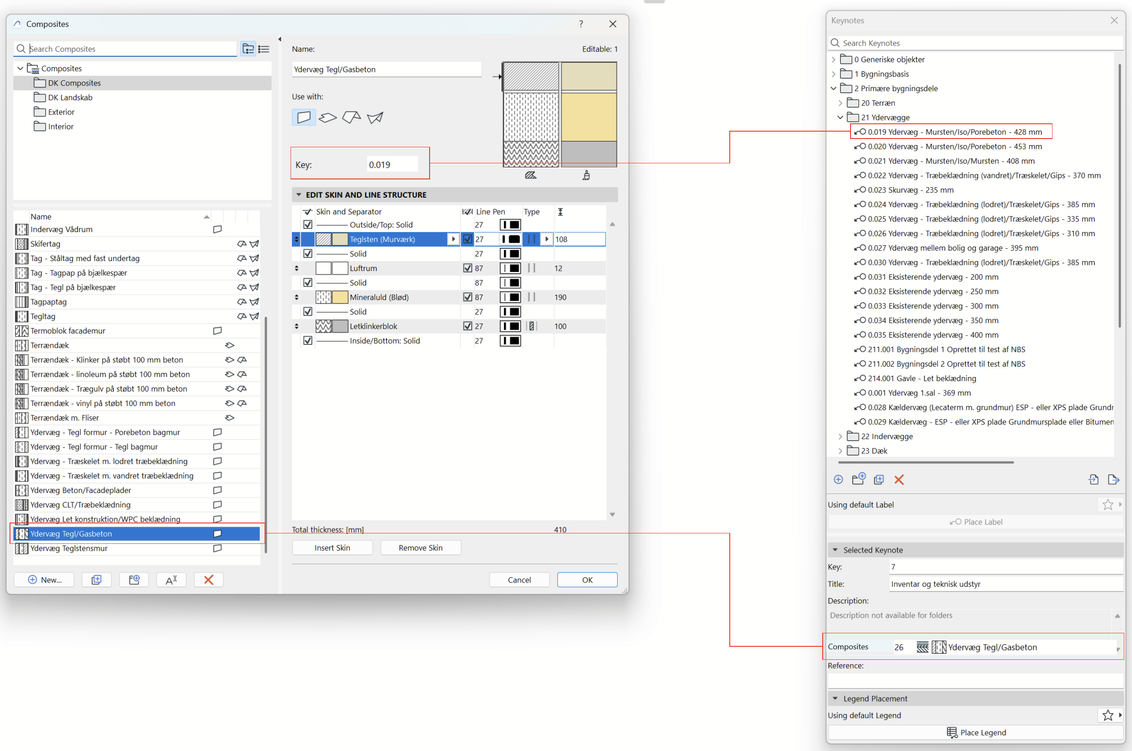This screenshot has height=751, width=1132.
Task: Toggle Solid separator checkbox below Teglsten
Action: click(x=308, y=253)
